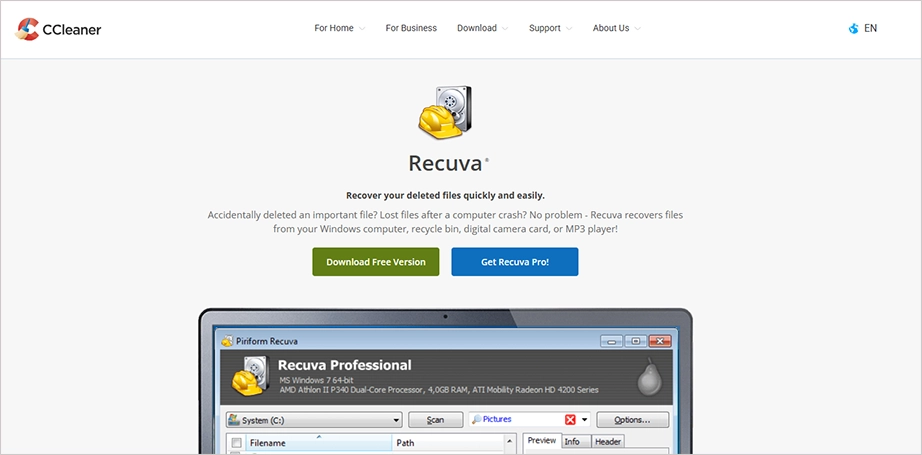This screenshot has height=455, width=922.
Task: Open the System (C:) drive dropdown
Action: coord(314,420)
